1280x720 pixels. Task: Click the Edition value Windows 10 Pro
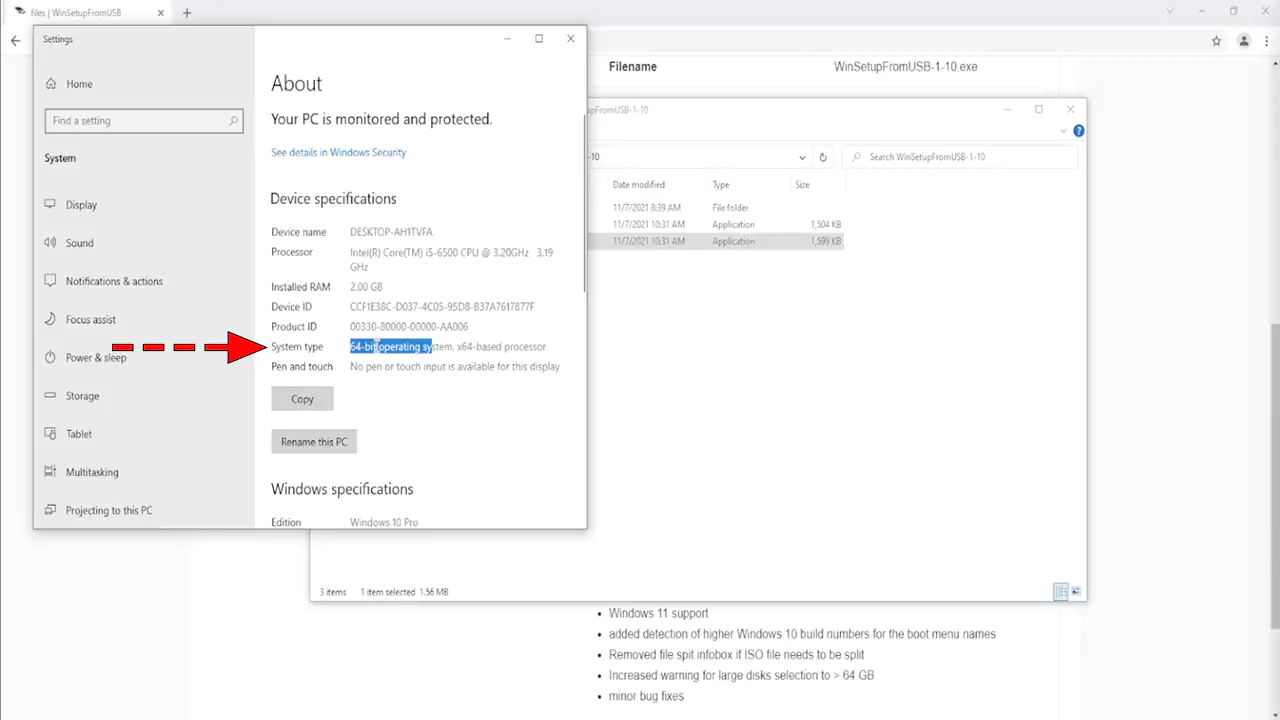pos(384,522)
